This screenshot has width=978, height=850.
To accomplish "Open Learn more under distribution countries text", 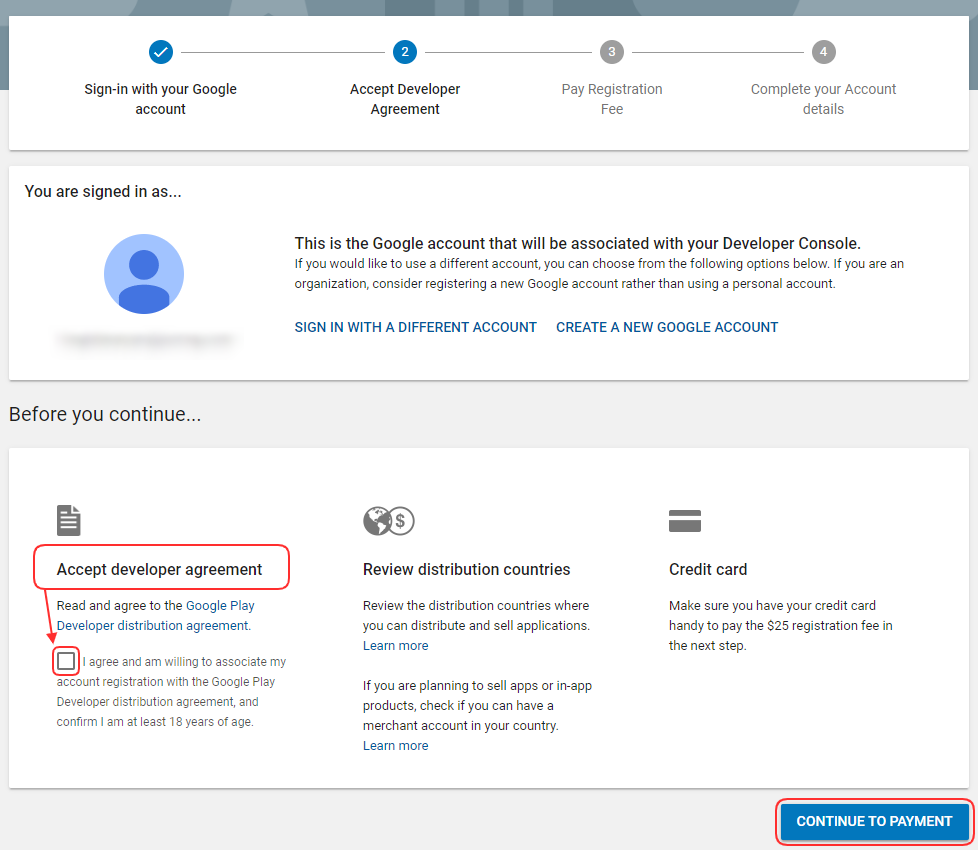I will (395, 645).
